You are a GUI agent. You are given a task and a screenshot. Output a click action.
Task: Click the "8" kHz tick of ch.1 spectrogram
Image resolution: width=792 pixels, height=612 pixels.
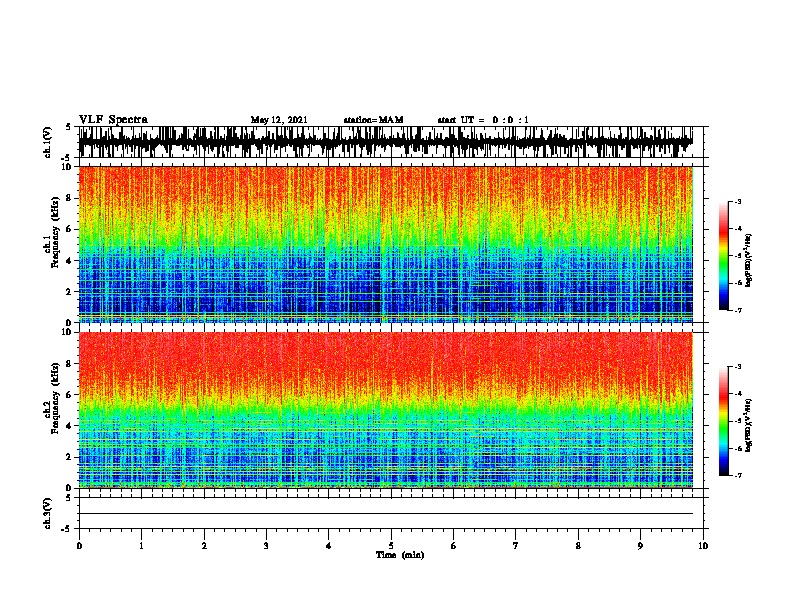pyautogui.click(x=69, y=198)
